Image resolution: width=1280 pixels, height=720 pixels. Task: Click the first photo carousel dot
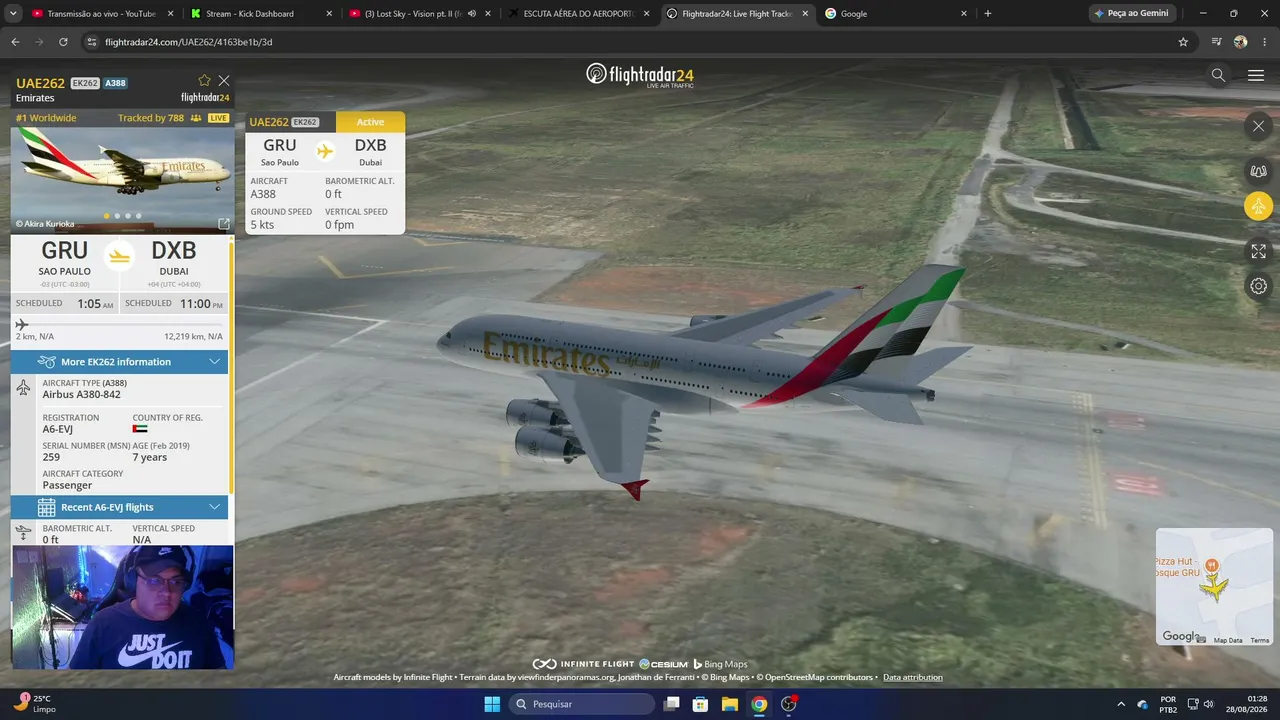click(107, 216)
